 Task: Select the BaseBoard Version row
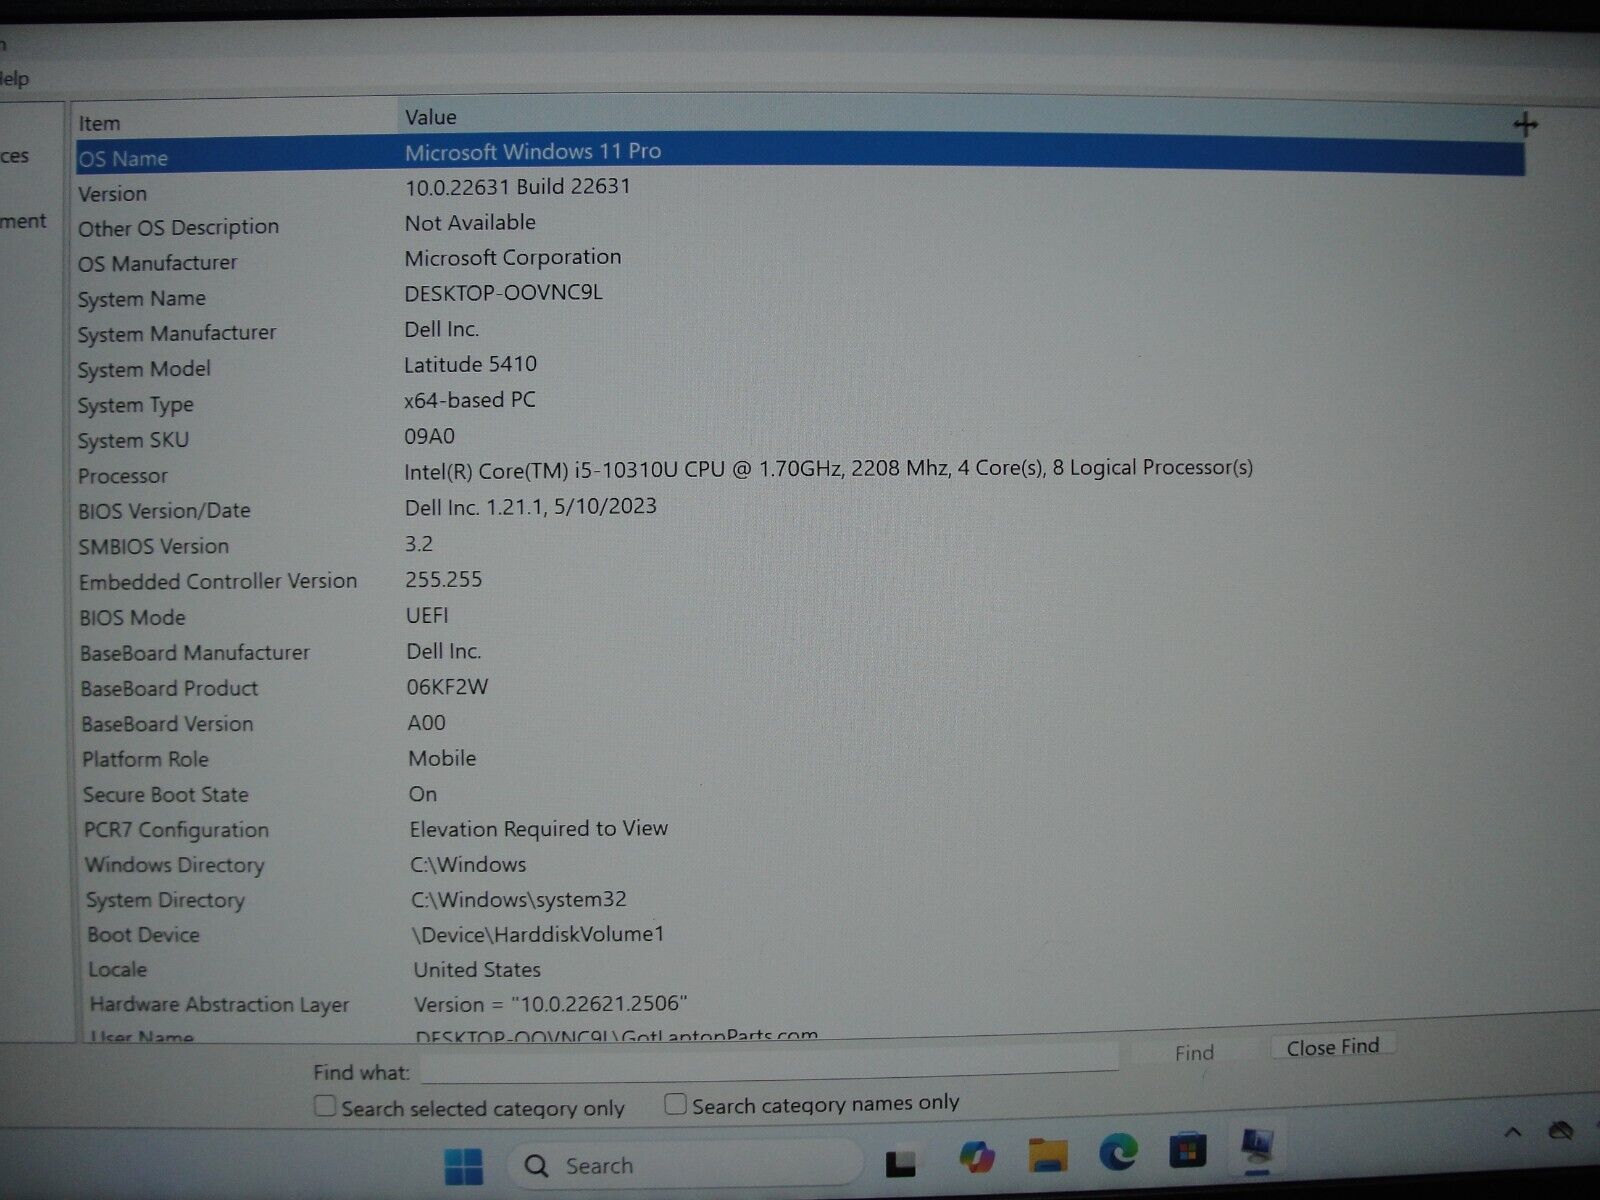pos(800,723)
